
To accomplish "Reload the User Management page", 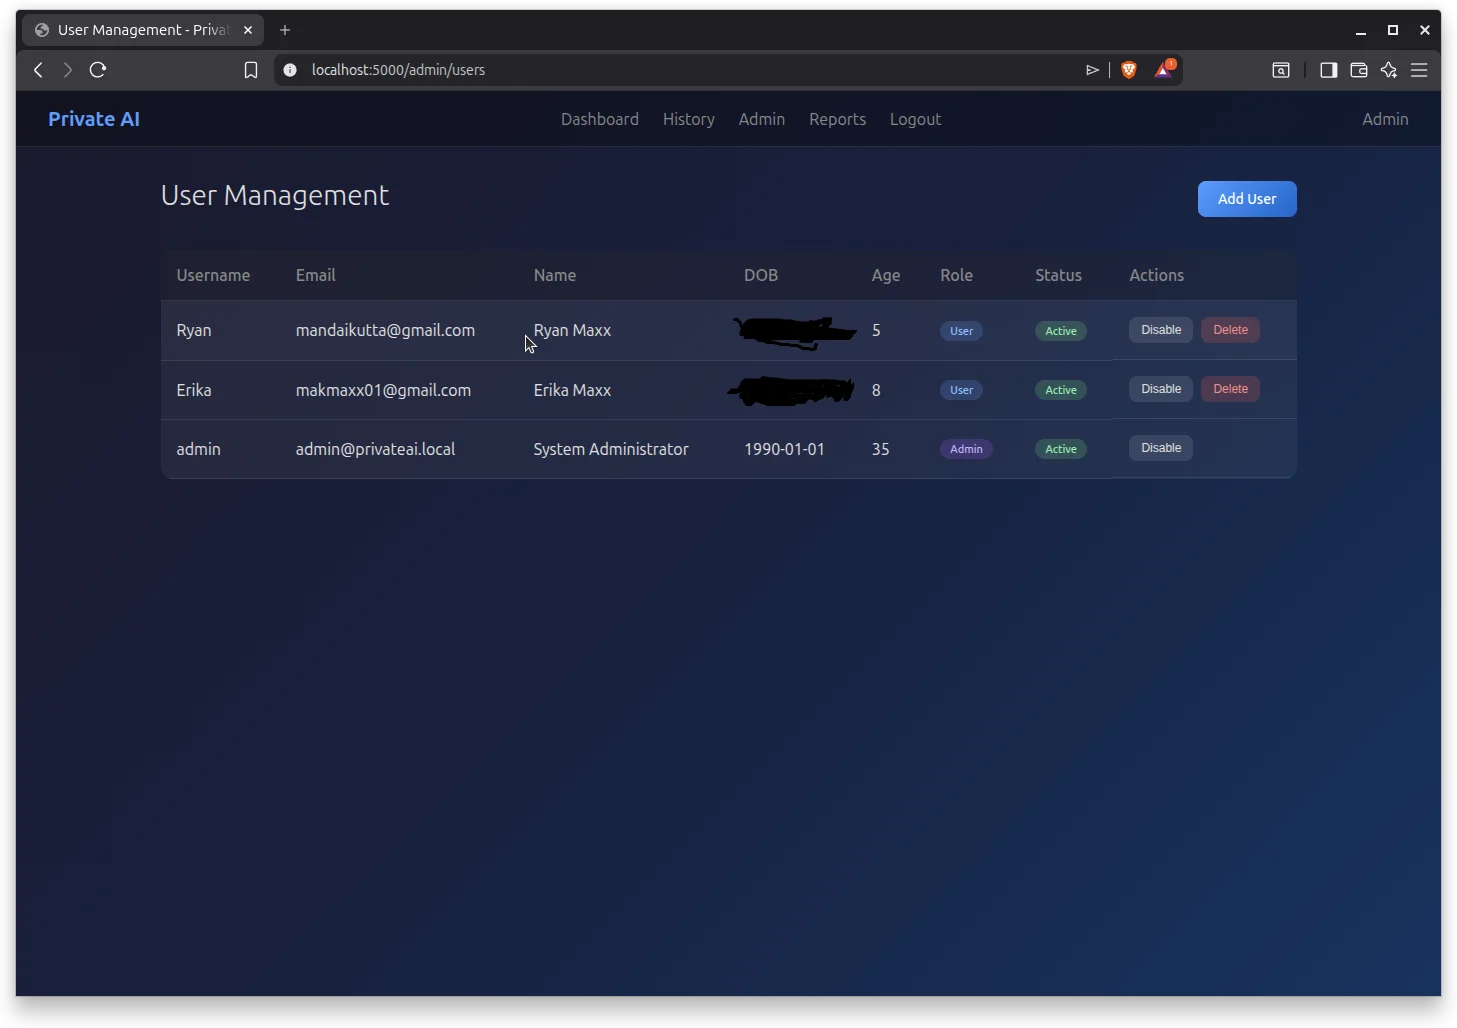I will [x=97, y=70].
